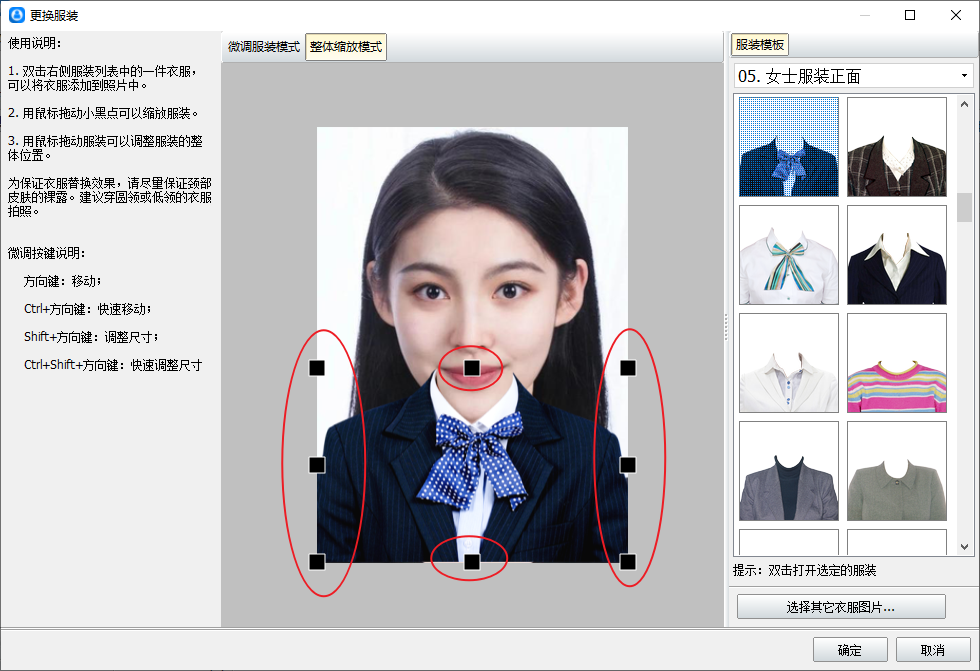Select the 整体缩放模式 tab
This screenshot has height=671, width=980.
[x=346, y=47]
